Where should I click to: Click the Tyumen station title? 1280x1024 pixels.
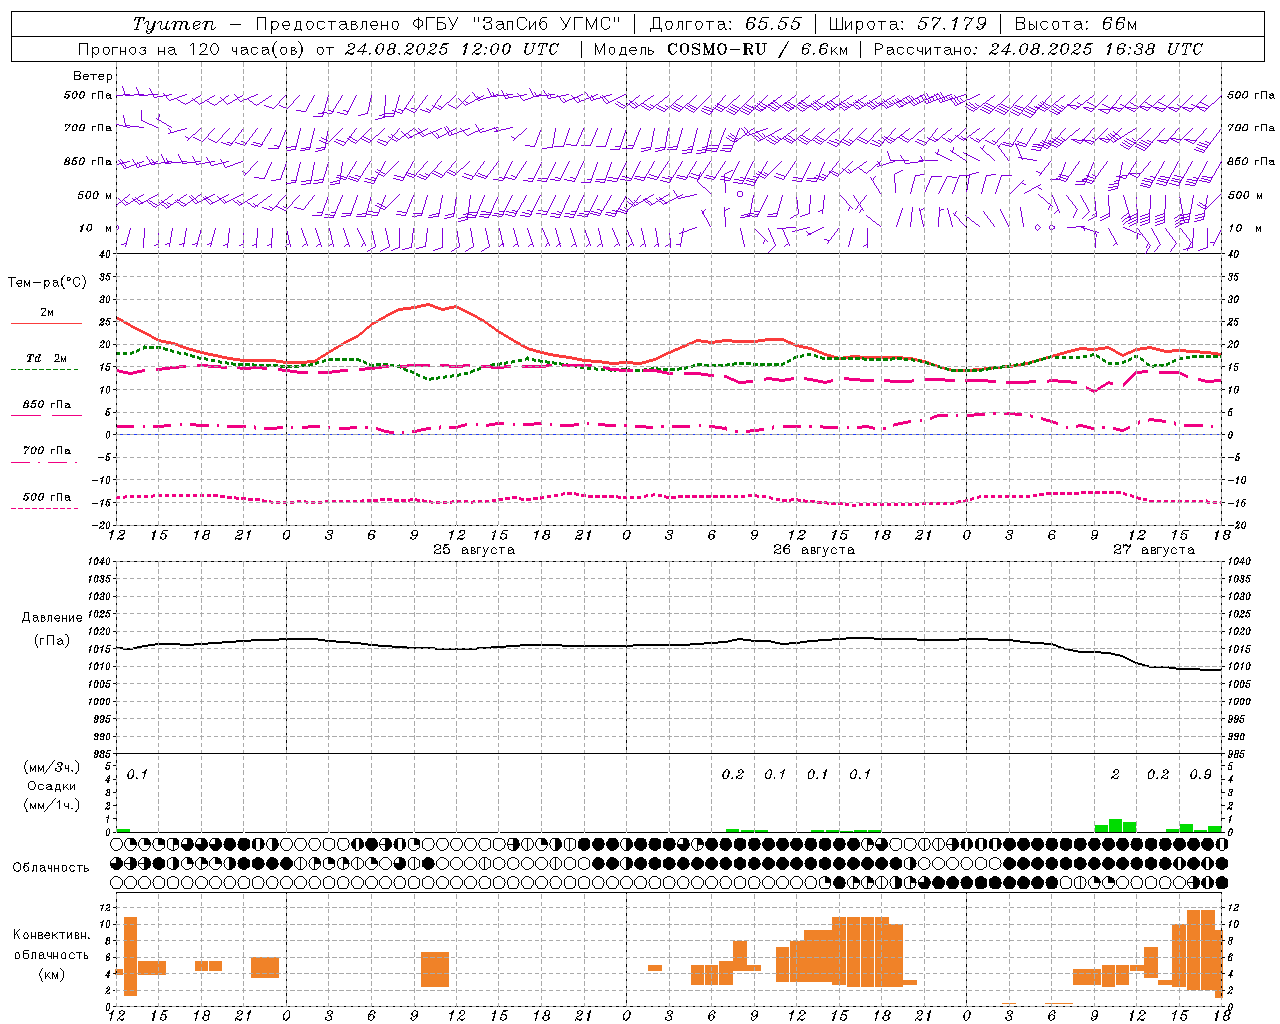coord(173,24)
